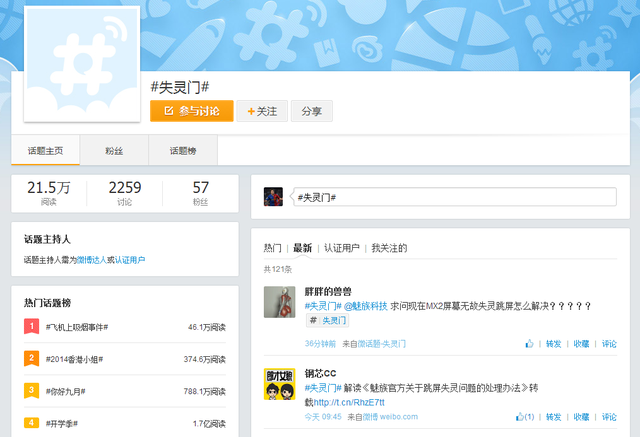Image resolution: width=640 pixels, height=437 pixels.
Task: Open hot topic #开学季#
Action: pos(62,424)
